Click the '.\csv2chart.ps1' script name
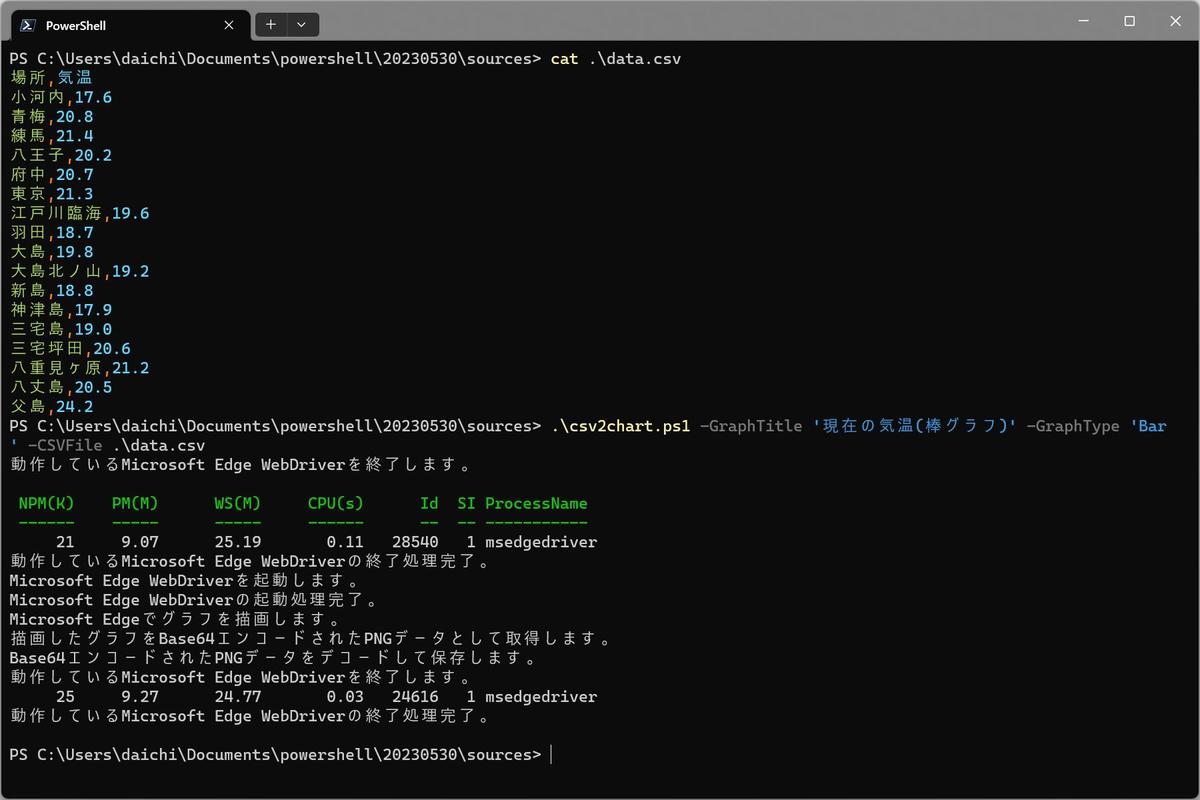 click(620, 426)
